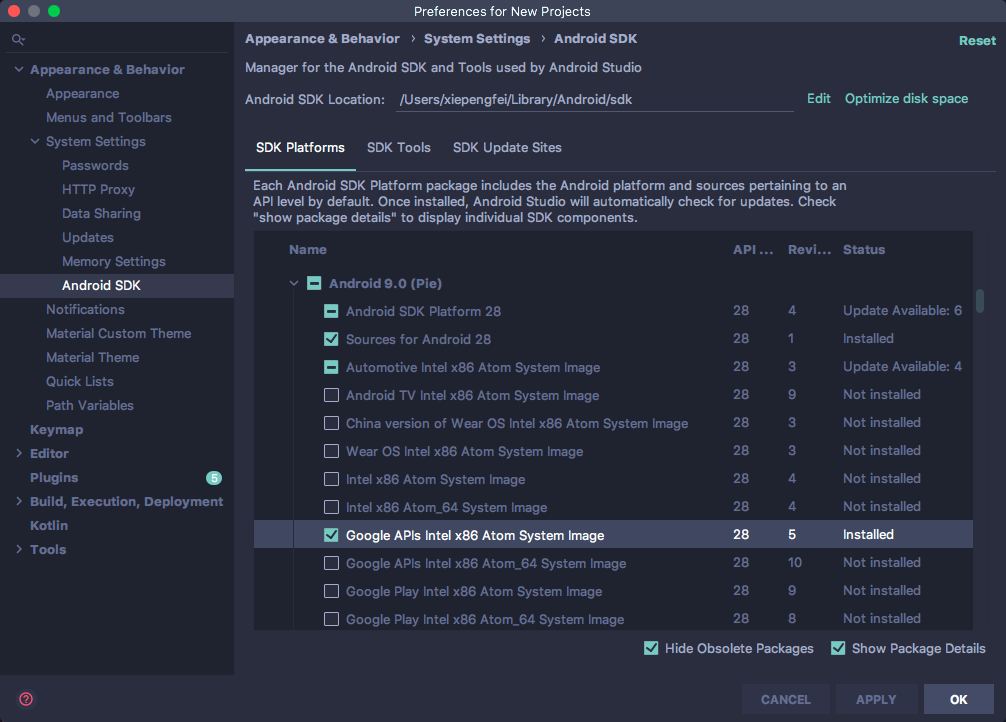The width and height of the screenshot is (1006, 722).
Task: Open Memory Settings page
Action: coord(114,262)
